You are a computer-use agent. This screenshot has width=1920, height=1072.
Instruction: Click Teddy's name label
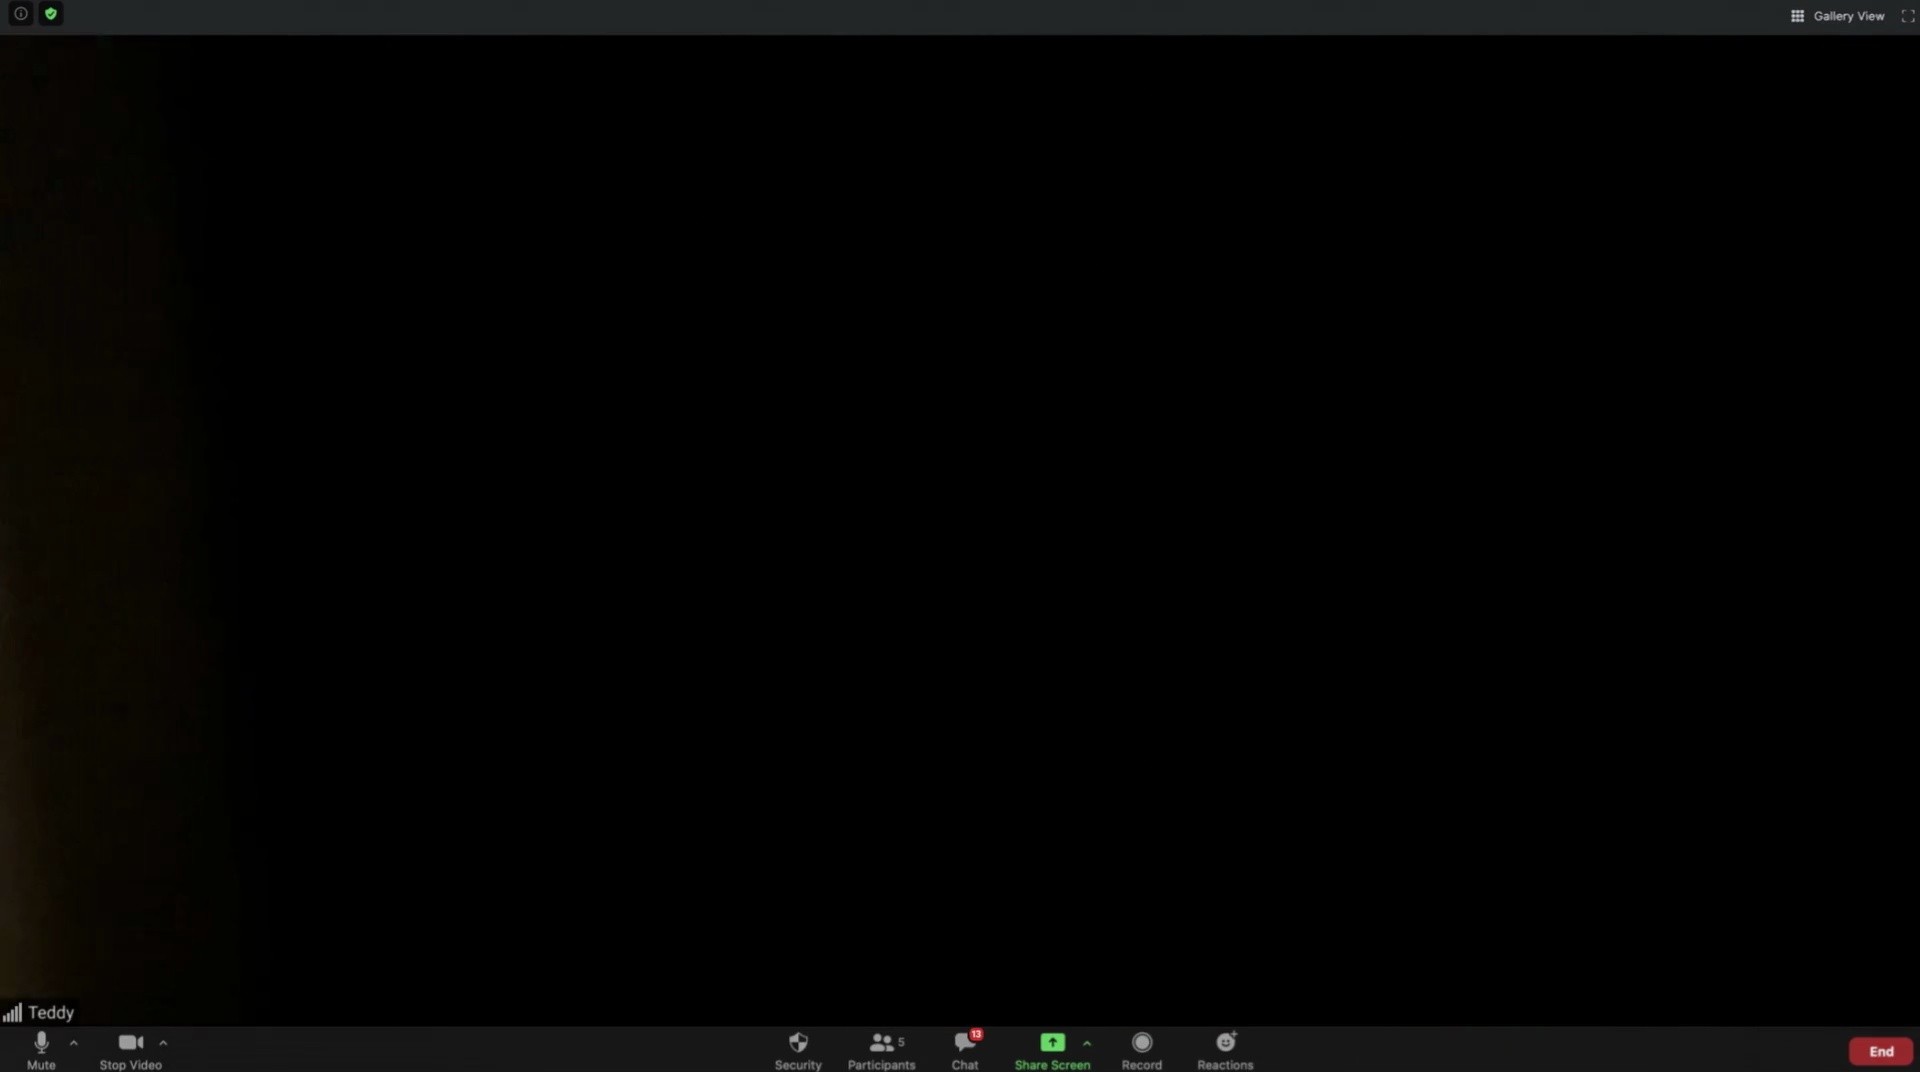click(51, 1012)
